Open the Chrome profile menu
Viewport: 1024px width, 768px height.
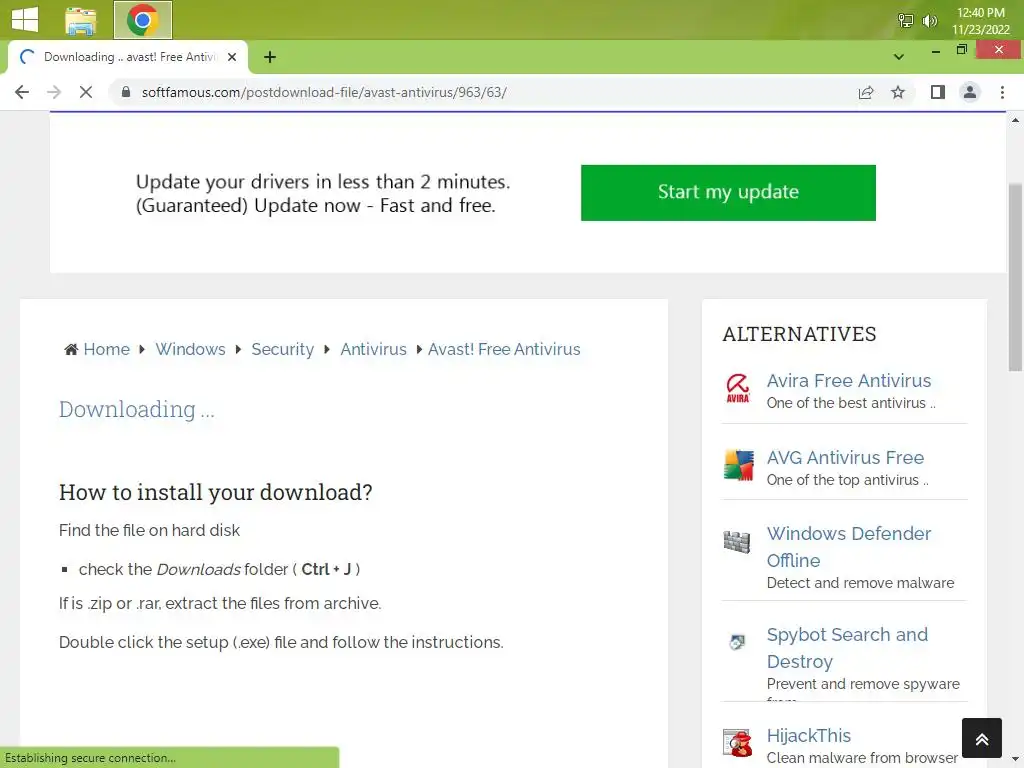[970, 92]
